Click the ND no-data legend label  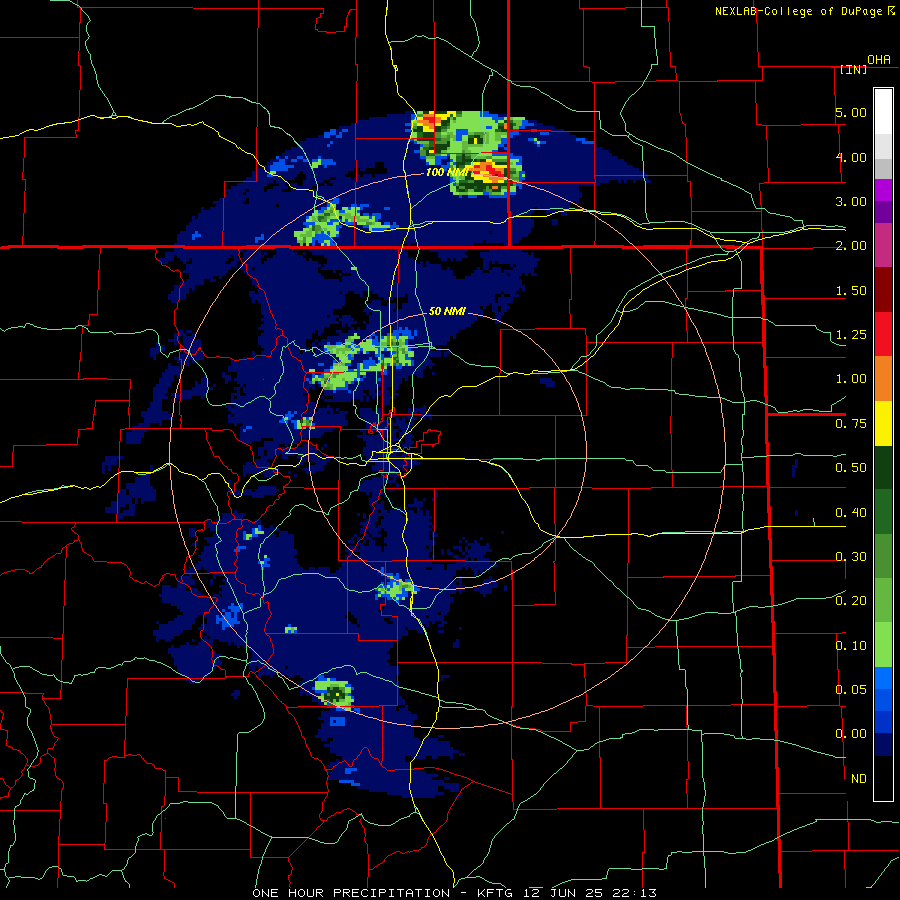coord(859,779)
